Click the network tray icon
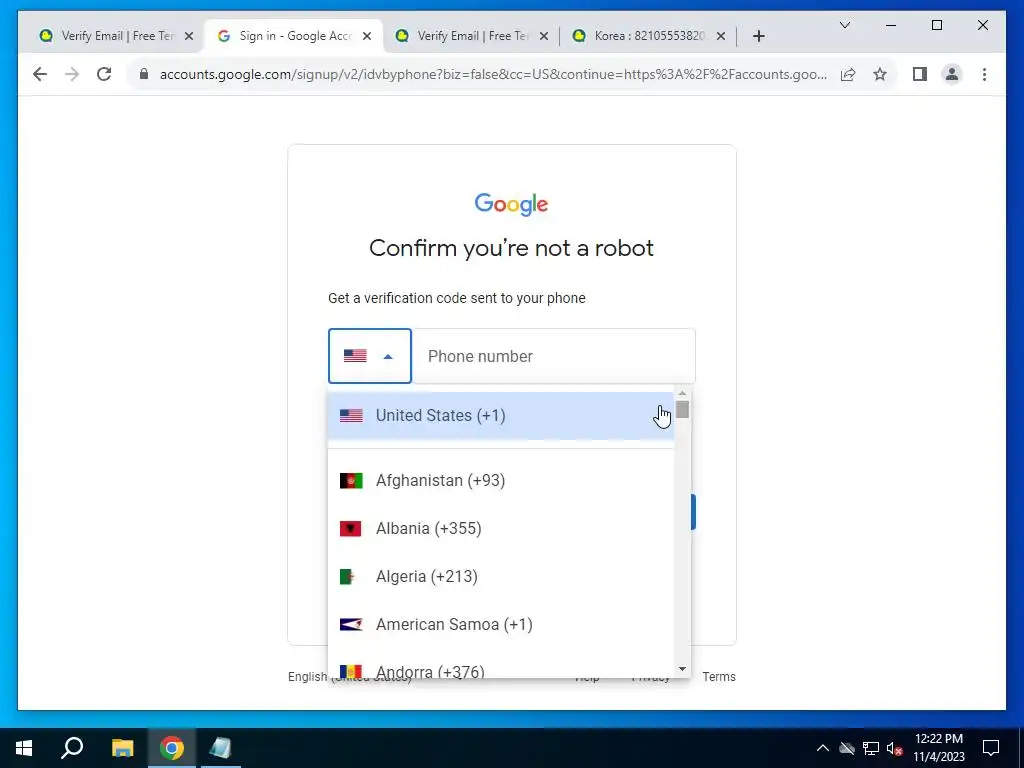This screenshot has height=768, width=1024. (x=871, y=748)
